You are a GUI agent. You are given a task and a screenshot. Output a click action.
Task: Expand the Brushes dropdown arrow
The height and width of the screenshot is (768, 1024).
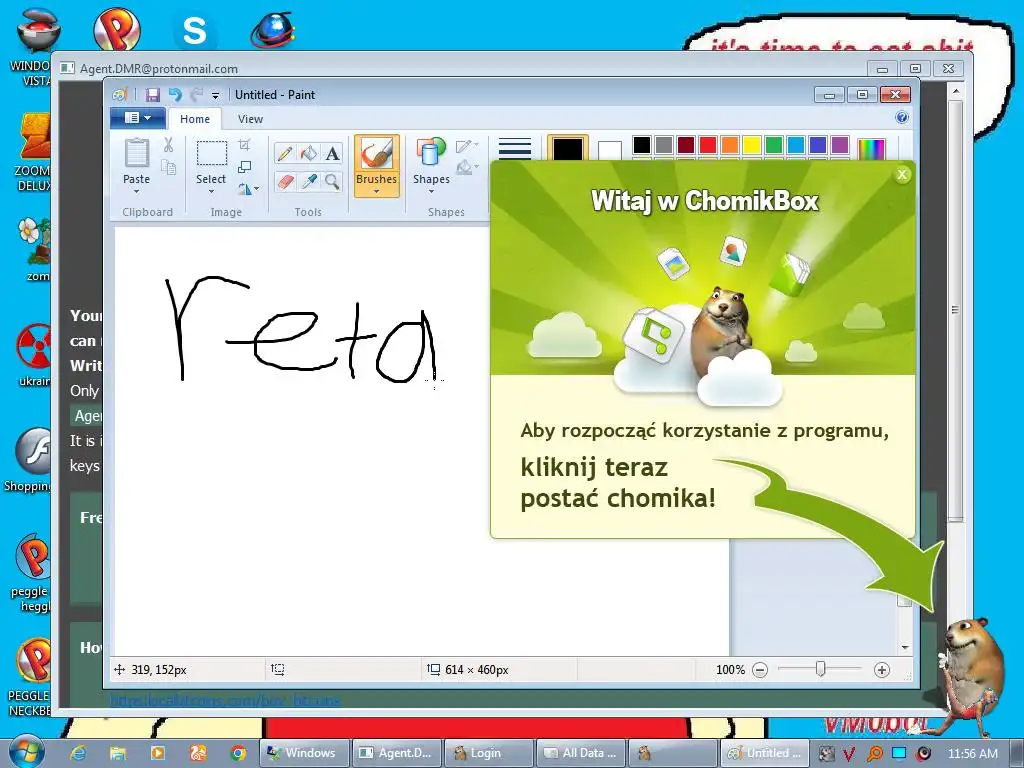(x=376, y=192)
